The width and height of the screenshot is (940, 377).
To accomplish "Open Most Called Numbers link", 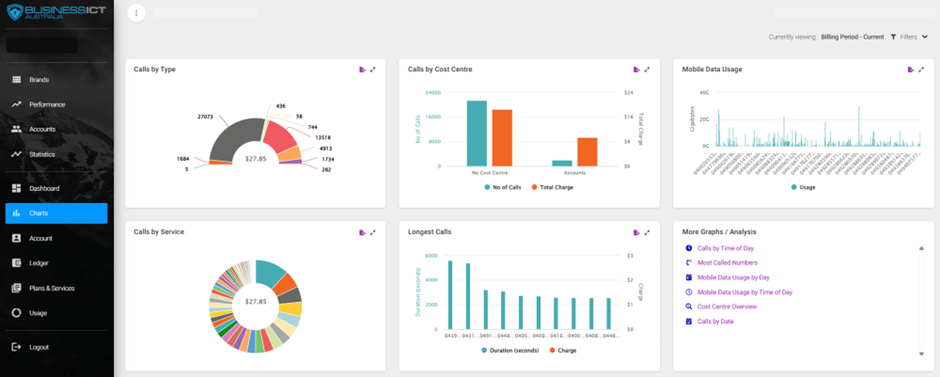I will click(727, 263).
